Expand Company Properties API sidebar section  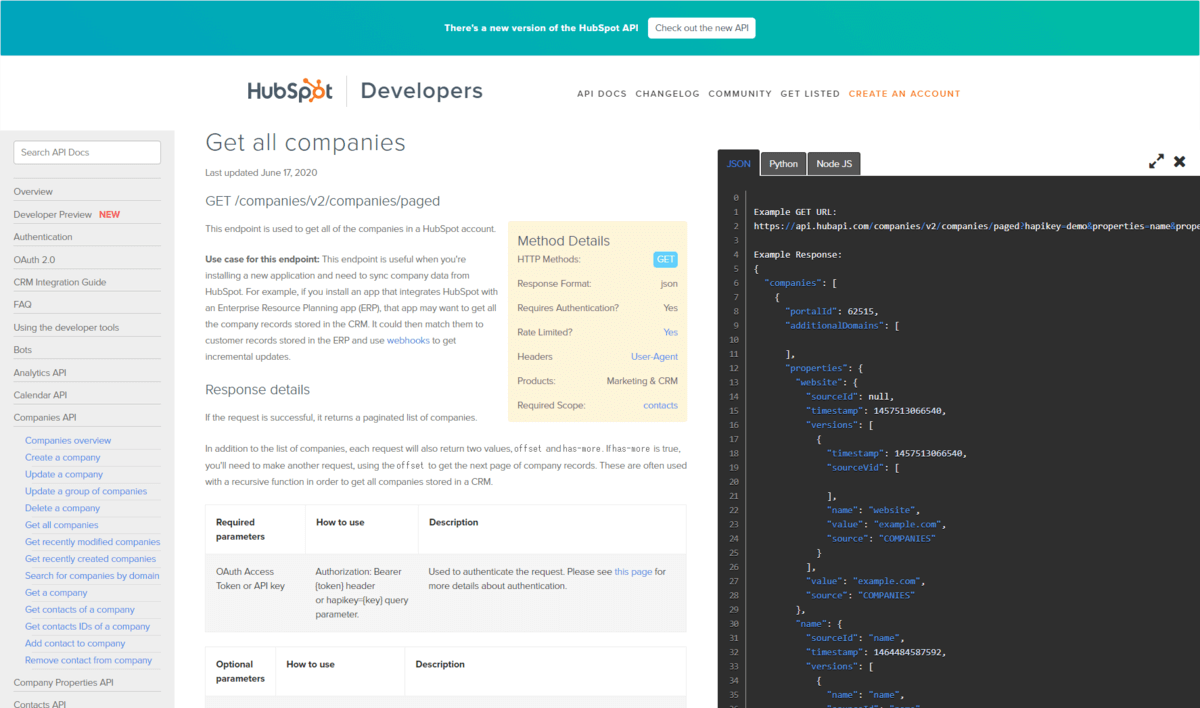(x=63, y=682)
